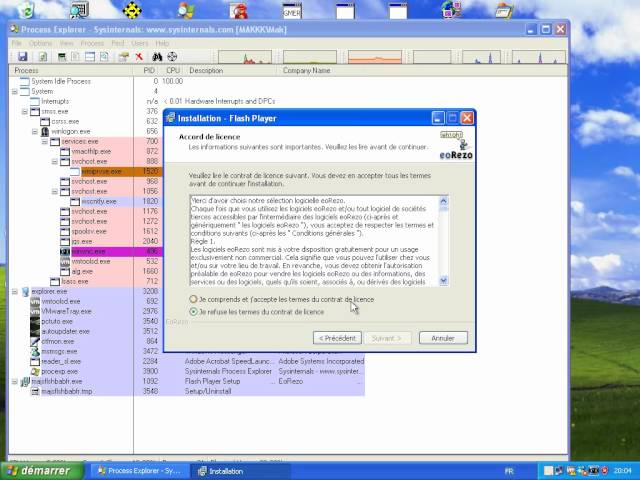640x480 pixels.
Task: Open System Information toolbar icon
Action: coord(62,57)
